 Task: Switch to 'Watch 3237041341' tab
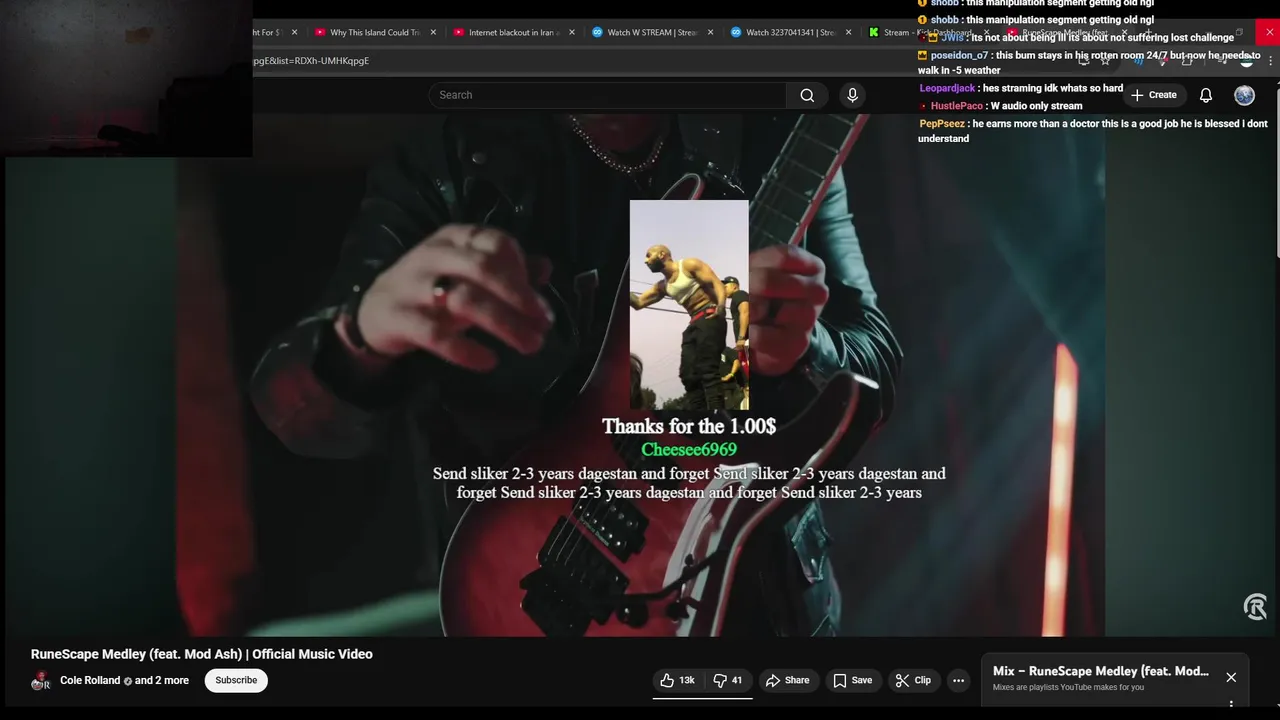(x=790, y=32)
